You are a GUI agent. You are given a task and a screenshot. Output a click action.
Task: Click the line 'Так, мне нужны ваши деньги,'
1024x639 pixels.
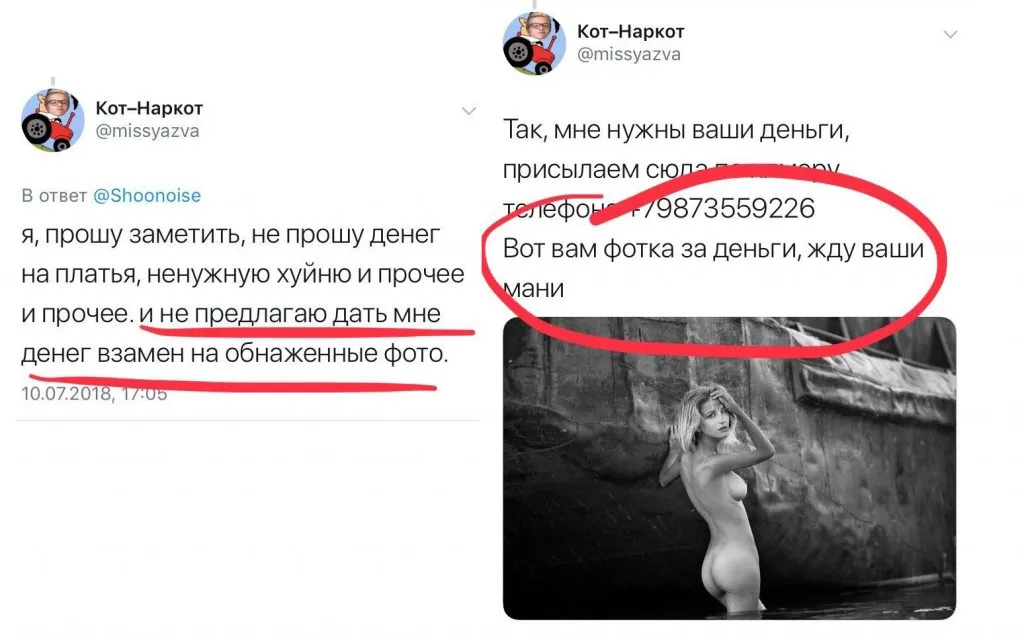(x=676, y=130)
